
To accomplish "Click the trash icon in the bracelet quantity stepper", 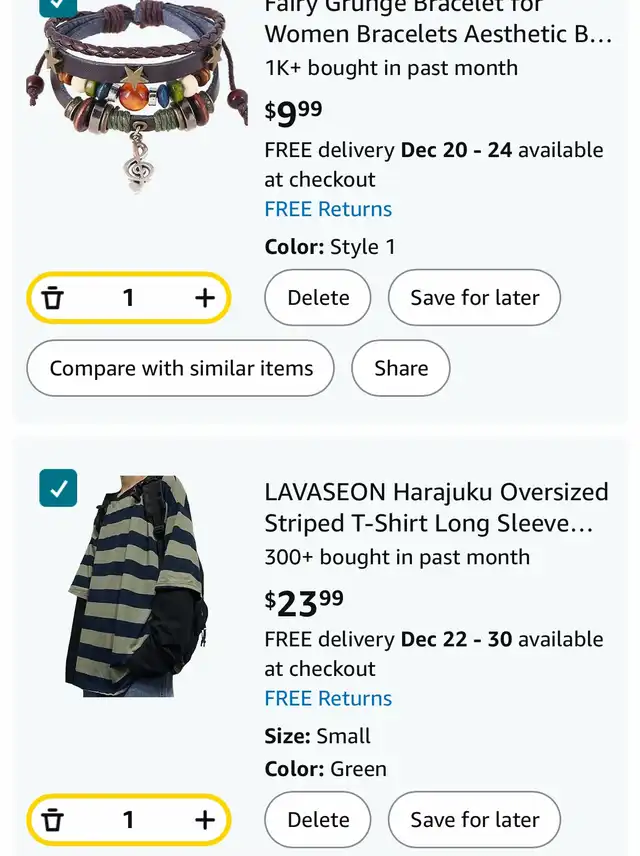I will pyautogui.click(x=53, y=298).
